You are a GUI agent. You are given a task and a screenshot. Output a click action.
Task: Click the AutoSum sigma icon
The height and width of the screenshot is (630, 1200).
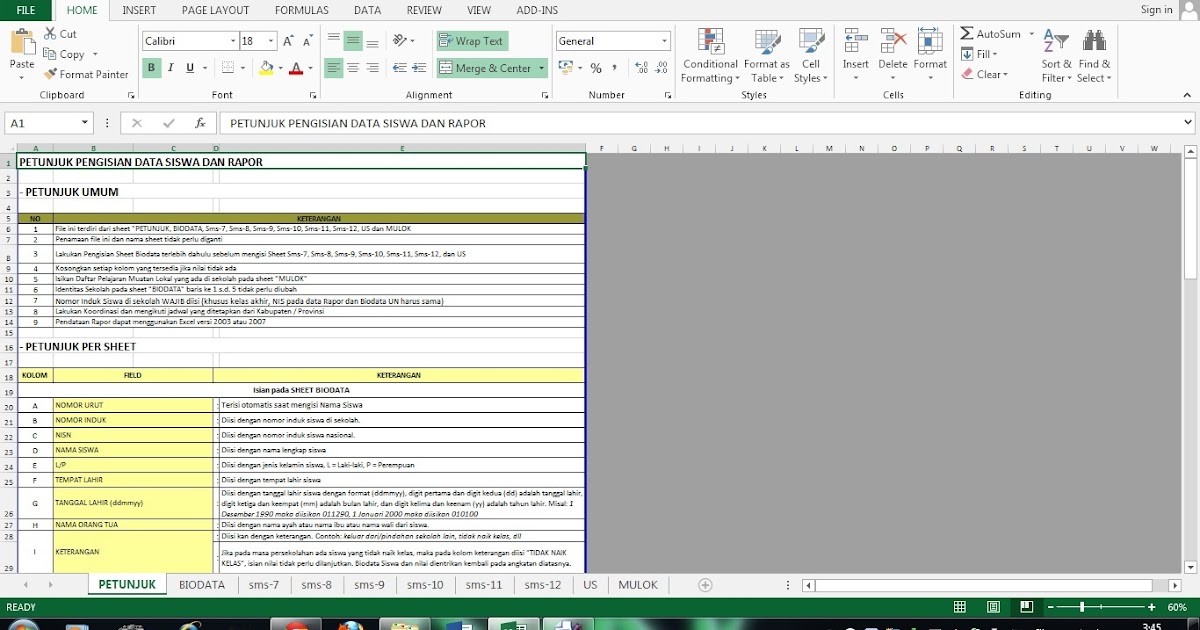pos(967,34)
